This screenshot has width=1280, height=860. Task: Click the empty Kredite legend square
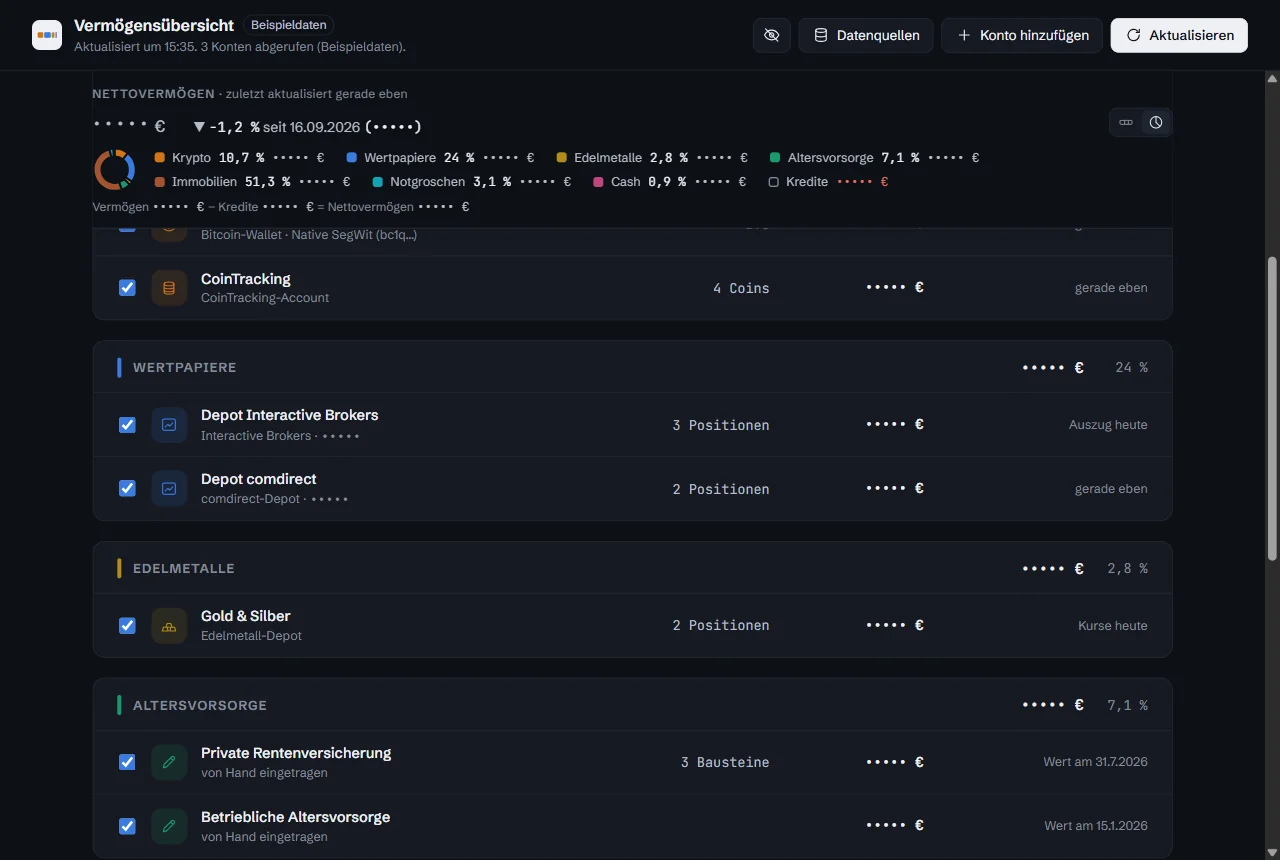pos(773,182)
